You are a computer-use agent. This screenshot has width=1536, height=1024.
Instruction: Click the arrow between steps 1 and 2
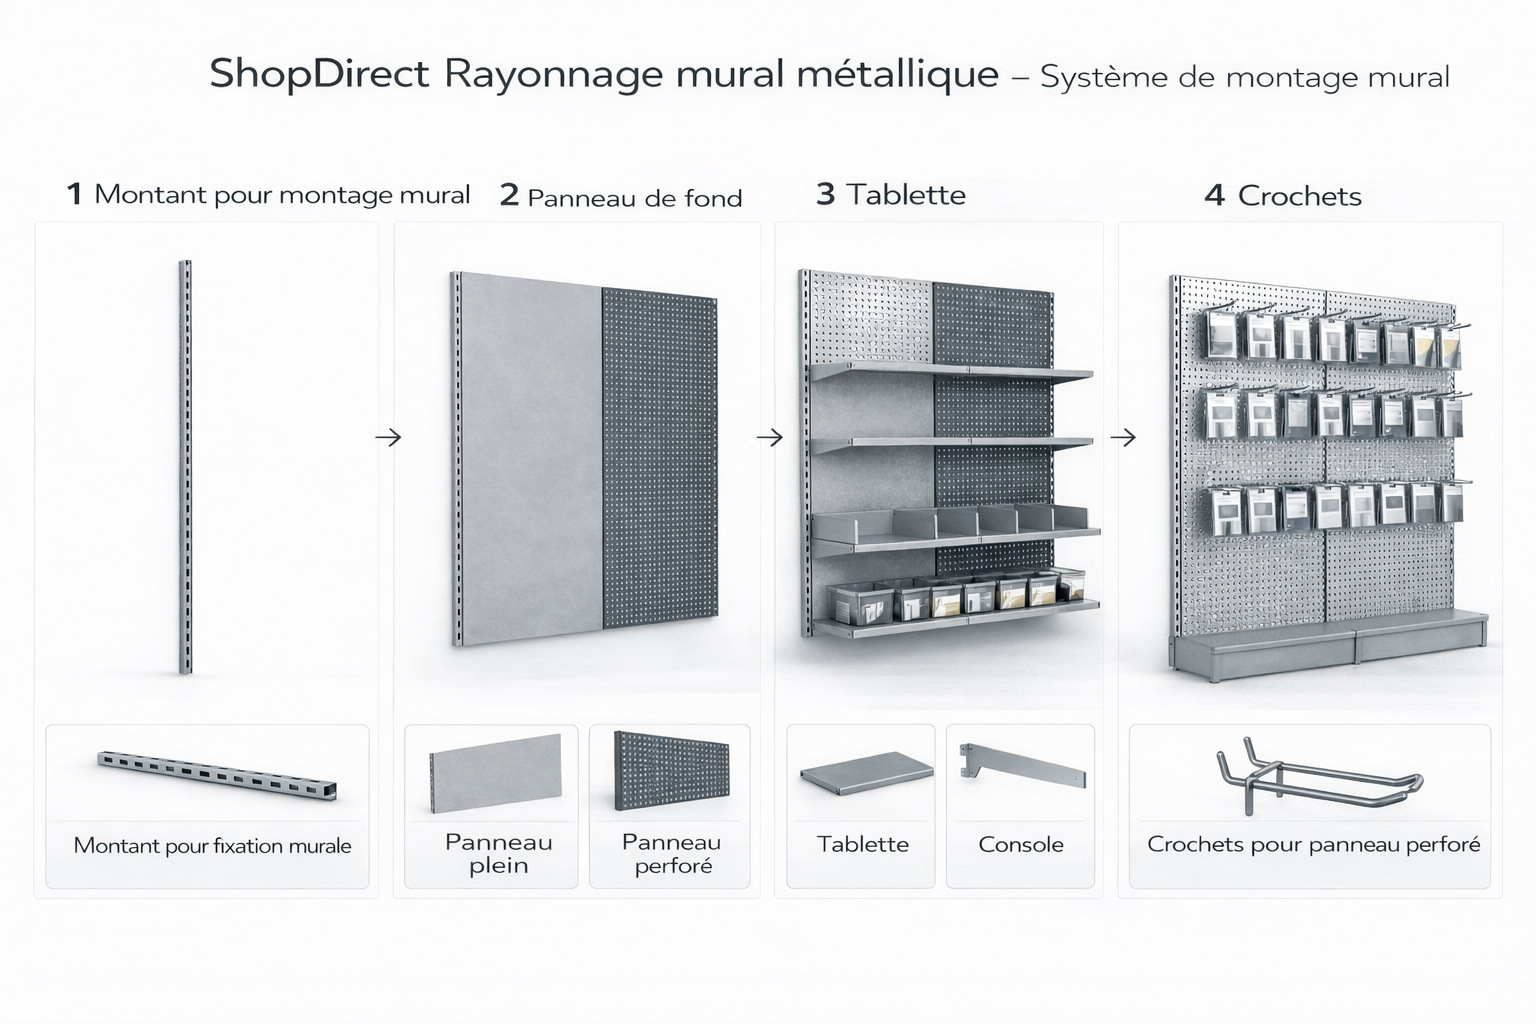(x=387, y=437)
